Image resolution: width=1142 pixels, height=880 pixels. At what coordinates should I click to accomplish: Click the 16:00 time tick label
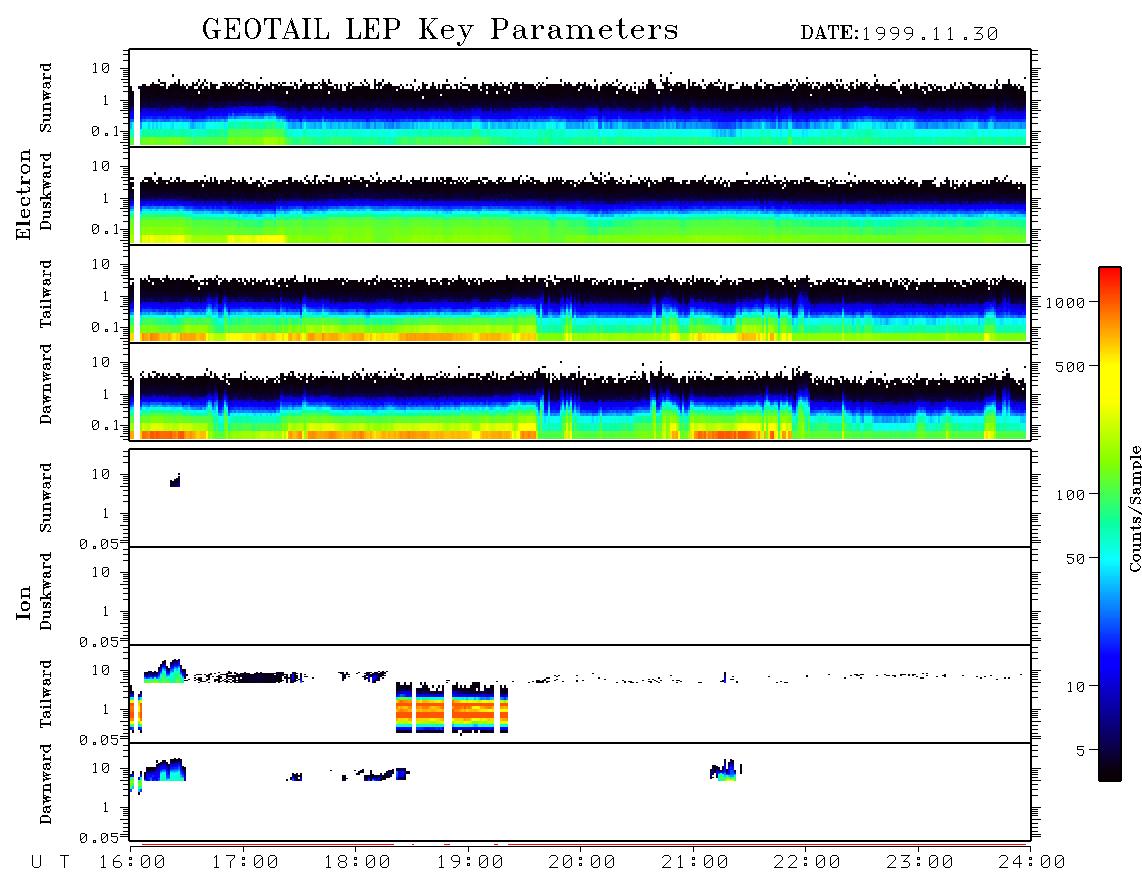pyautogui.click(x=133, y=863)
